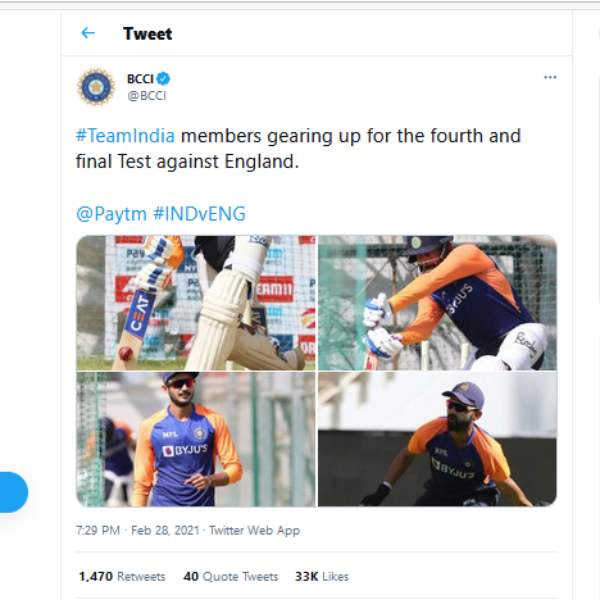
Task: View the bottom-right fielding photo
Action: coord(437,439)
